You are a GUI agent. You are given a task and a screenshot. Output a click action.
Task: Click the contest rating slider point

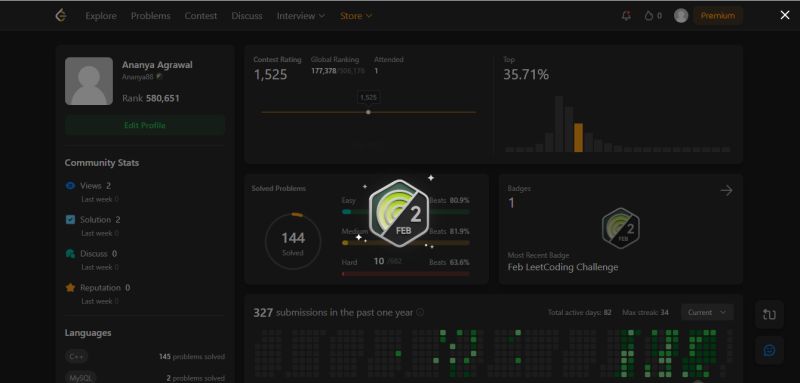coord(368,112)
